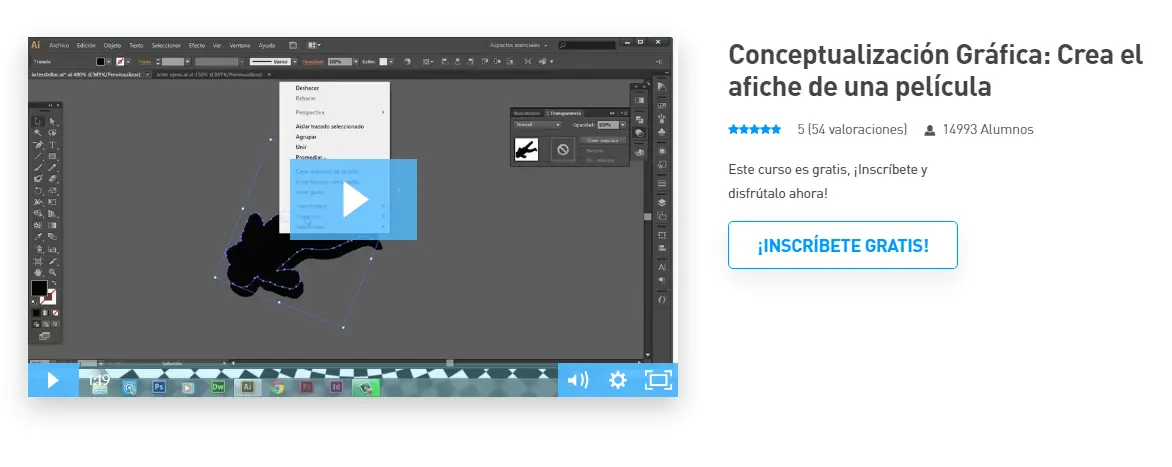
Task: Click the Stroke swatch in the toolbox
Action: (x=49, y=296)
